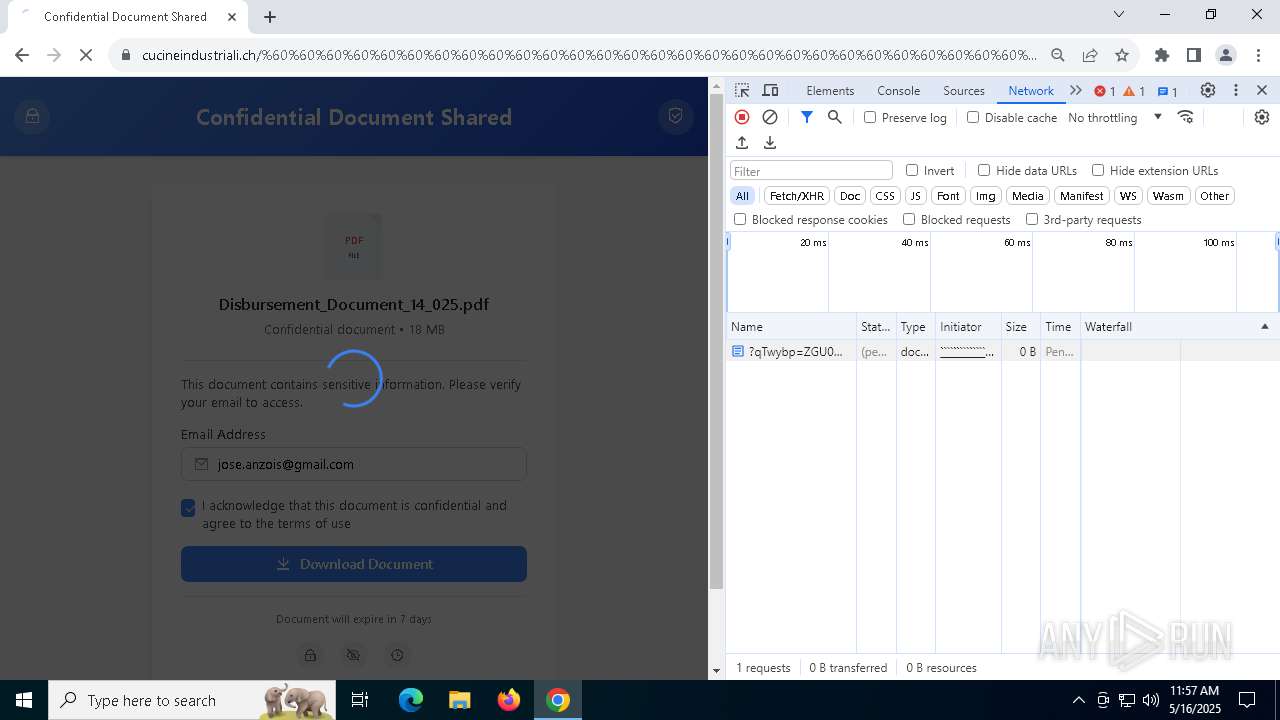
Task: Show the error count badge
Action: pyautogui.click(x=1105, y=91)
